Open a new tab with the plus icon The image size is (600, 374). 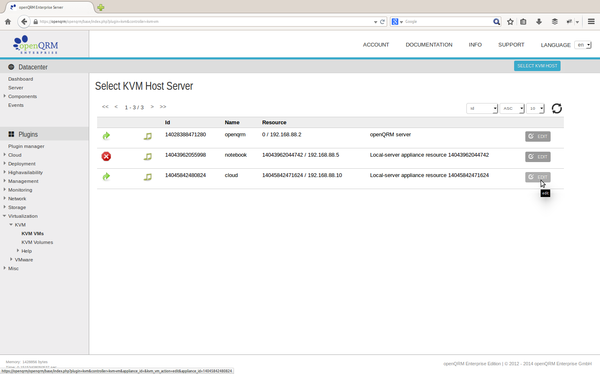point(101,7)
